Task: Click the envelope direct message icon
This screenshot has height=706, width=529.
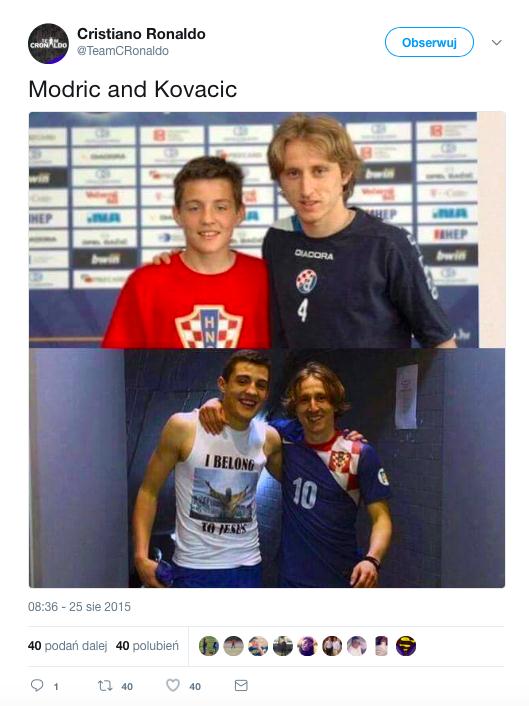Action: point(241,685)
